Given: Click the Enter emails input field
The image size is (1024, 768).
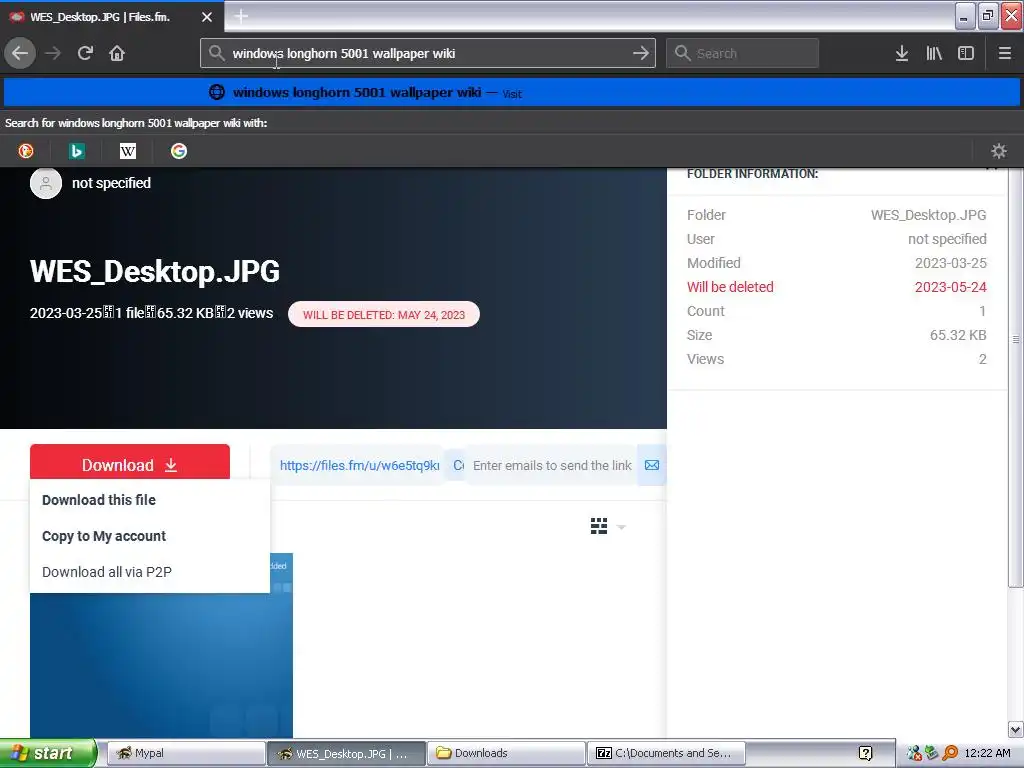Looking at the screenshot, I should 552,465.
